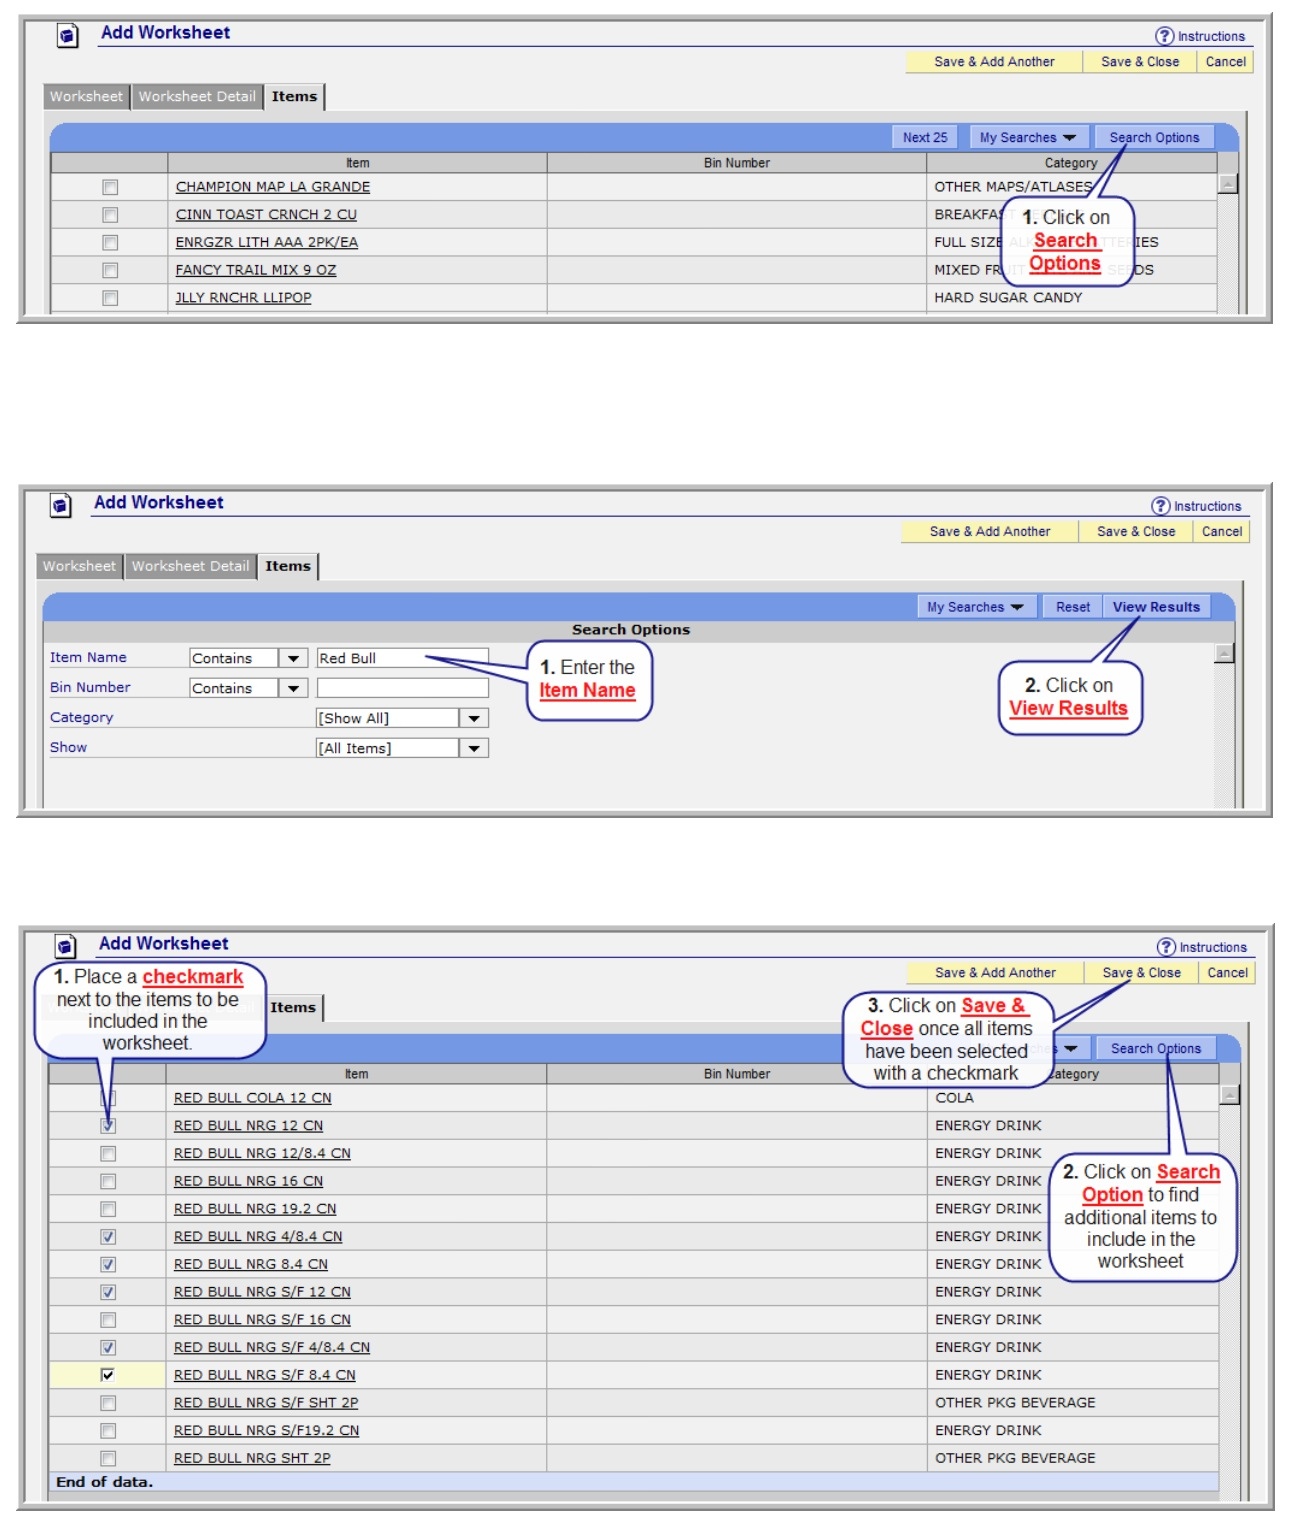1295x1525 pixels.
Task: Click Save & Close in bottom window
Action: 1141,973
